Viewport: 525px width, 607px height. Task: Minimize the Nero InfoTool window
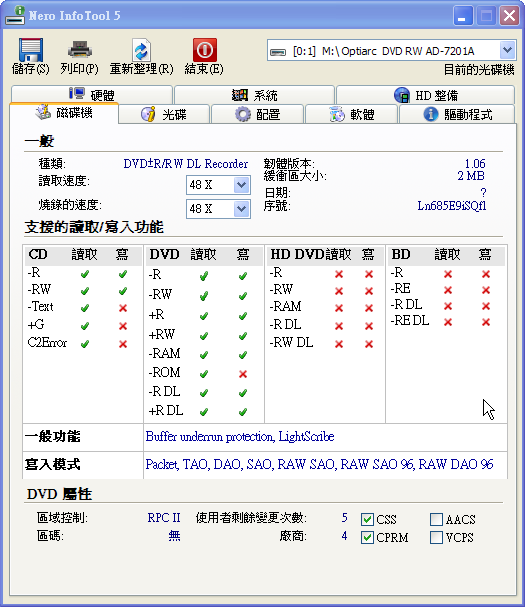click(x=463, y=16)
